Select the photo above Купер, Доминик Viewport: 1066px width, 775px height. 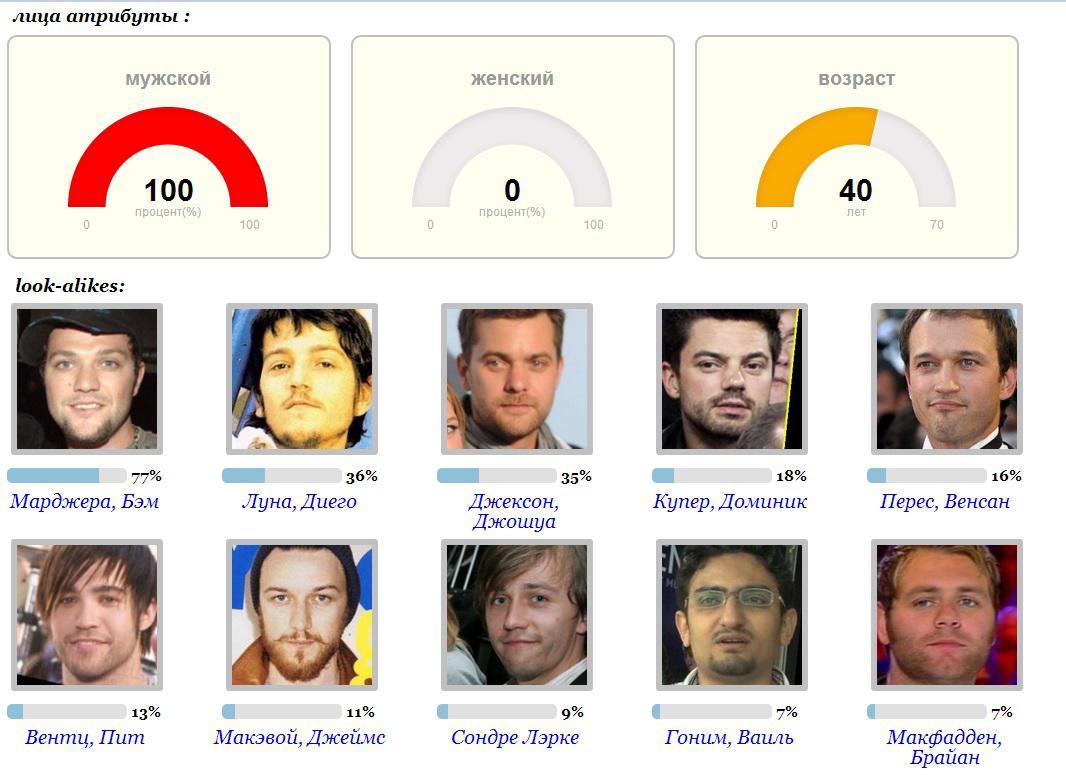point(732,379)
